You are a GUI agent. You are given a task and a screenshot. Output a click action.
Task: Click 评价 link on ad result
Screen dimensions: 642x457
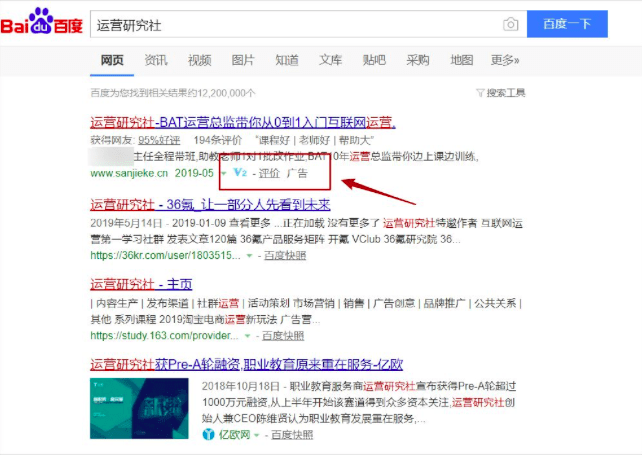[x=269, y=173]
